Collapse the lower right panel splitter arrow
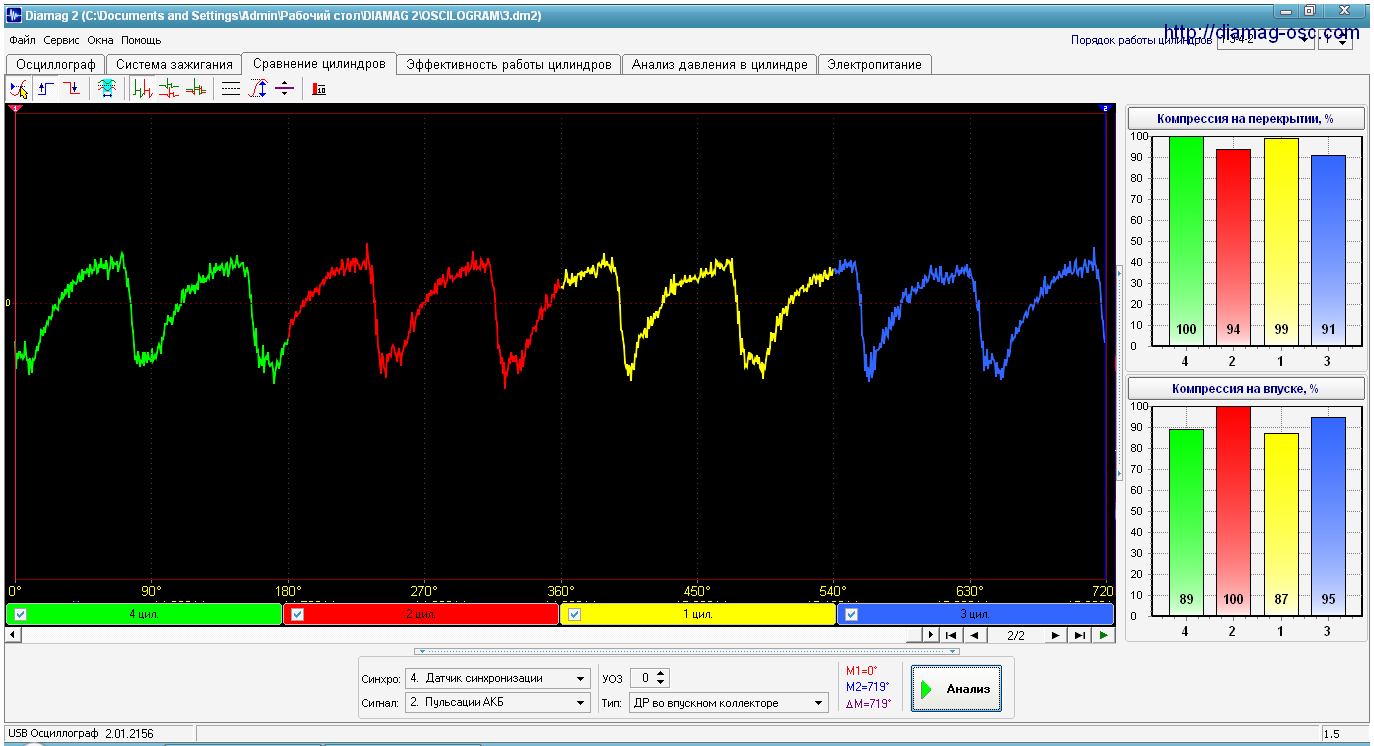 (x=1119, y=474)
